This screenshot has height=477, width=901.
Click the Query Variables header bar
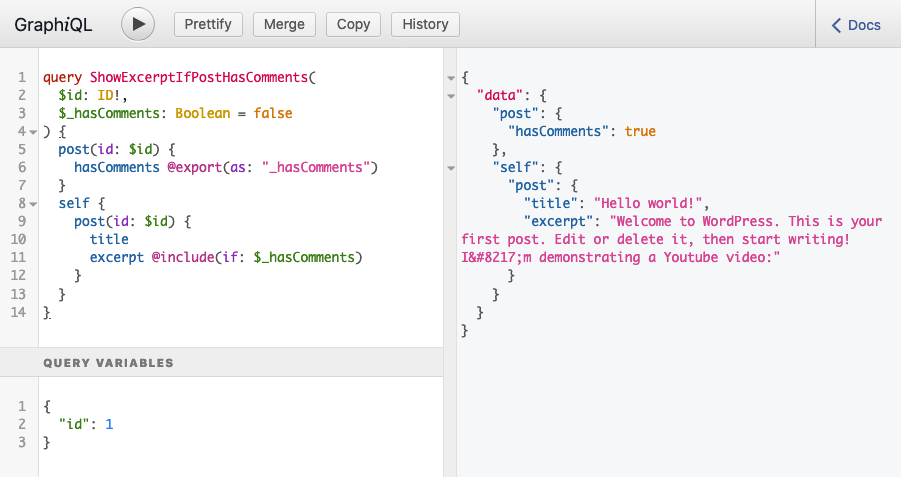[221, 363]
